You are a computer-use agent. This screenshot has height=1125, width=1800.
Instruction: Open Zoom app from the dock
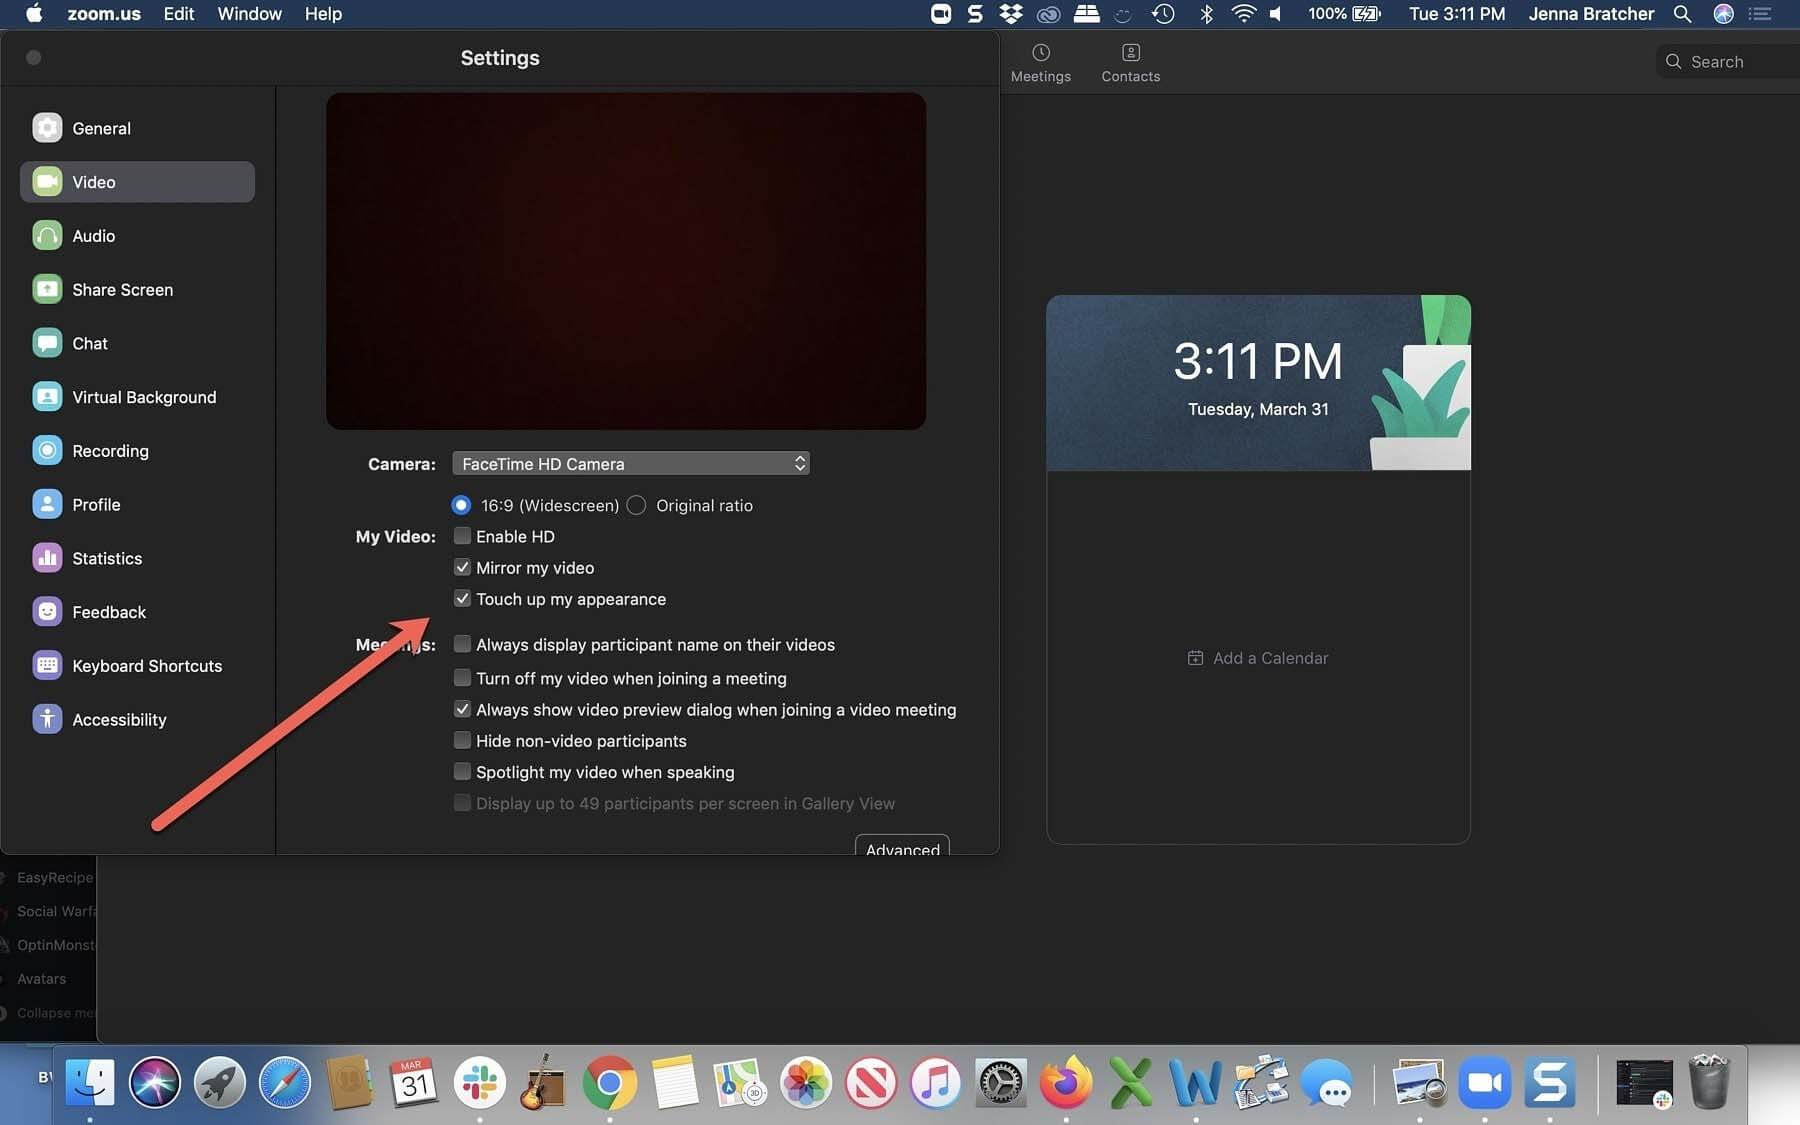tap(1485, 1082)
